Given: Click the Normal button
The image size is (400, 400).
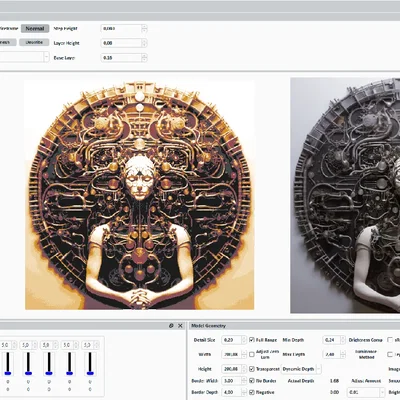Looking at the screenshot, I should pyautogui.click(x=35, y=29).
